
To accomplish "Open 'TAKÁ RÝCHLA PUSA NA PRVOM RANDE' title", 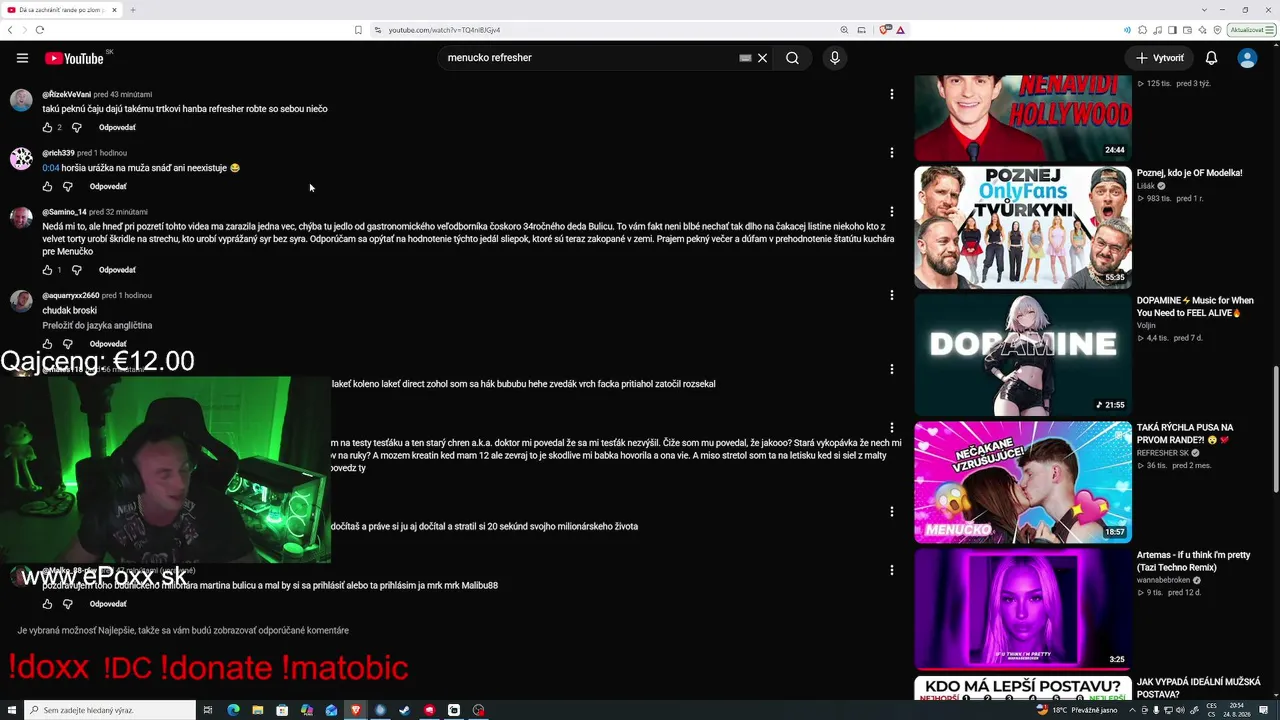I will point(1185,433).
